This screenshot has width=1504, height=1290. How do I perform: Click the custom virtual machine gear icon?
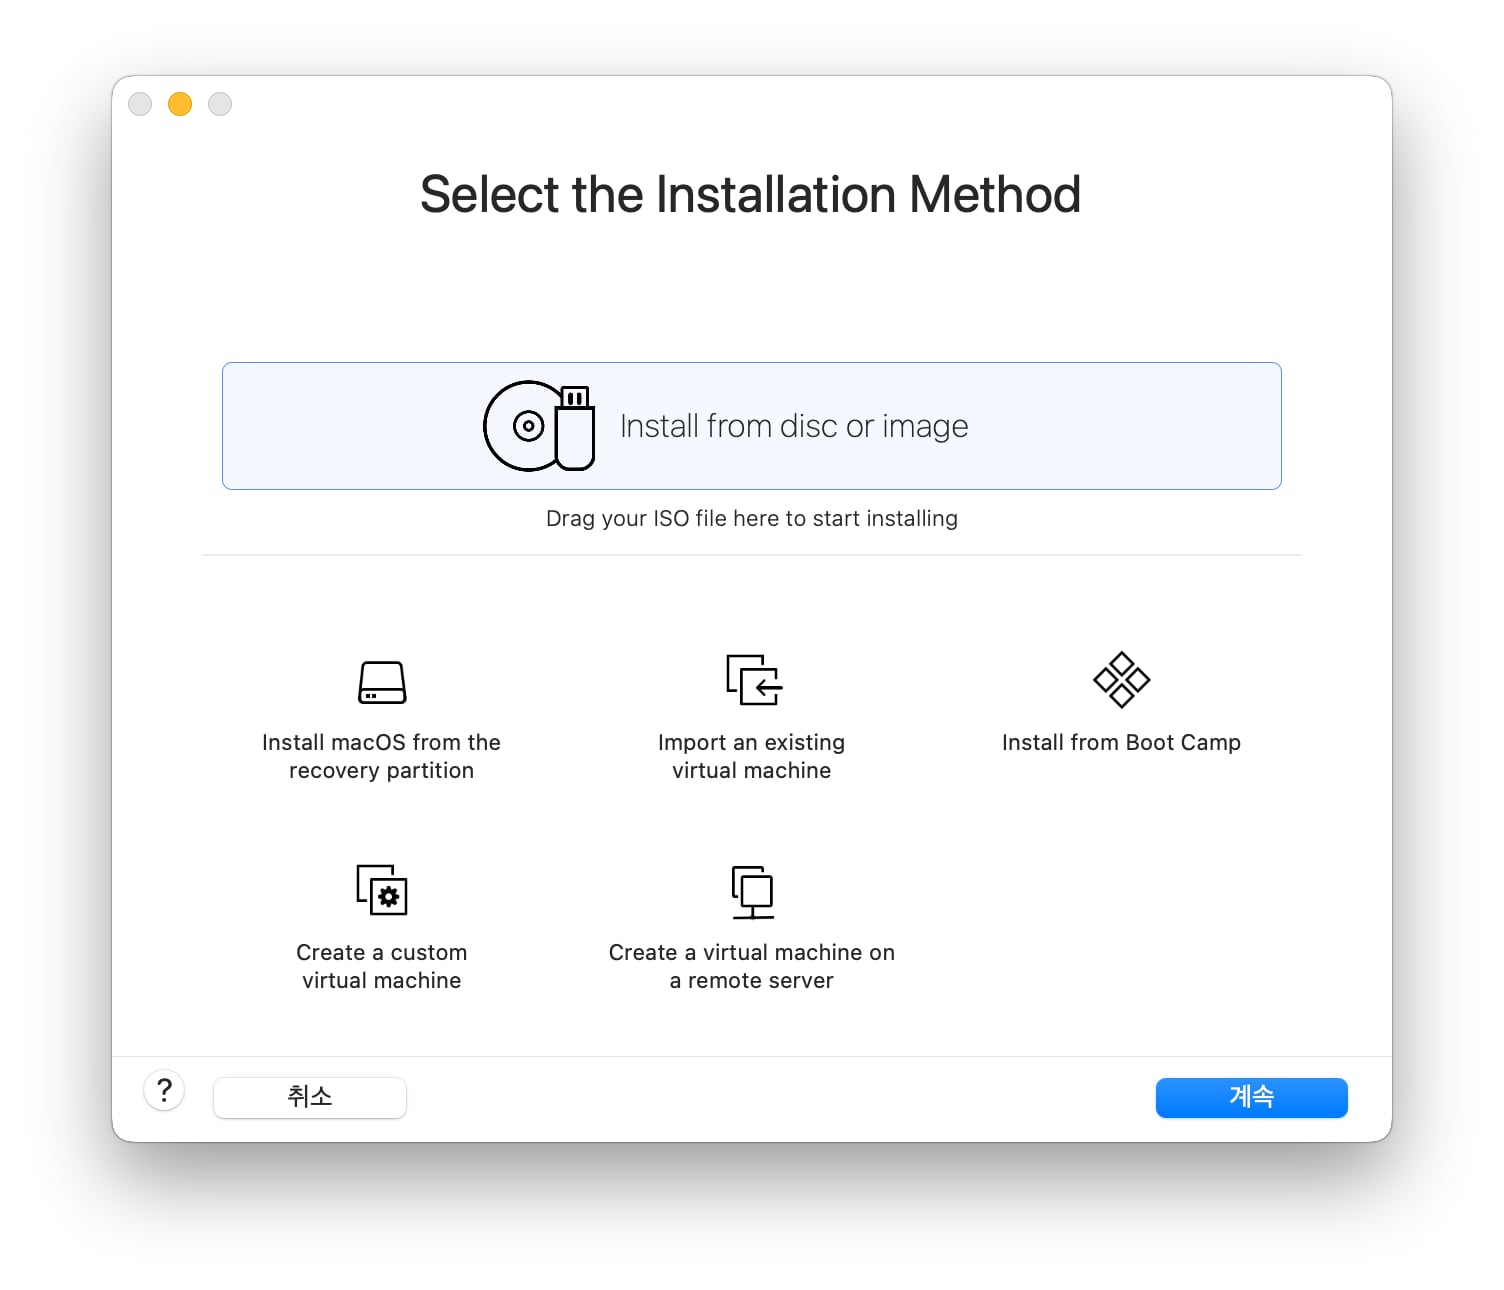click(382, 890)
